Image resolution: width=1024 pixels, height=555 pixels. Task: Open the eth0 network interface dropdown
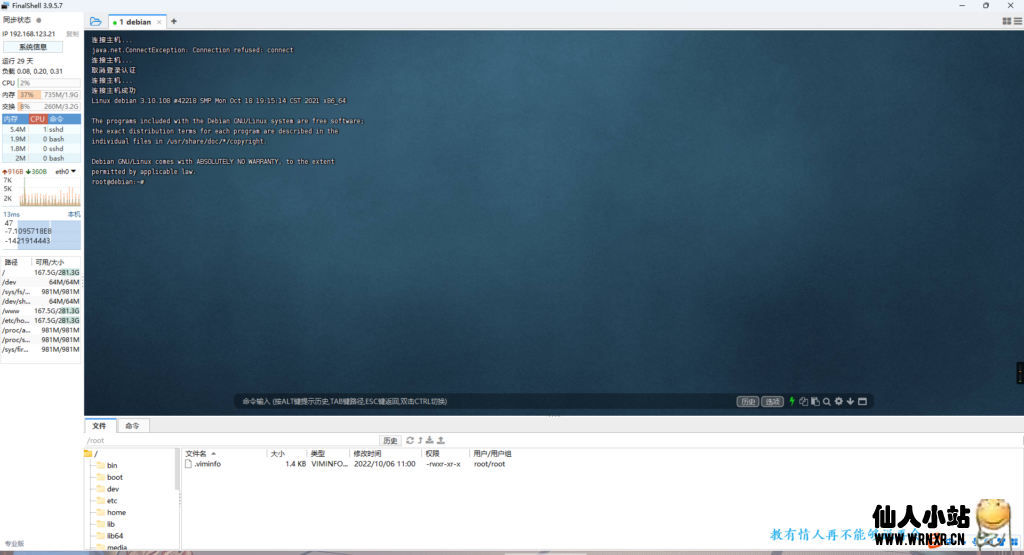65,171
